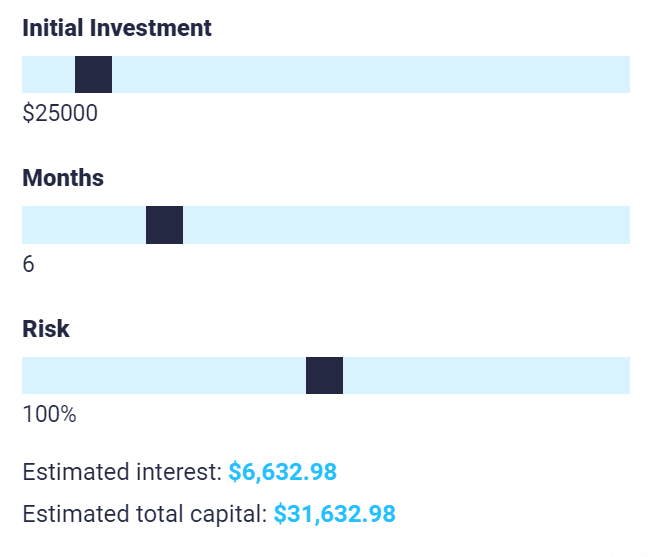Image resolution: width=656 pixels, height=557 pixels.
Task: Select the $25000 investment value
Action: coord(60,114)
